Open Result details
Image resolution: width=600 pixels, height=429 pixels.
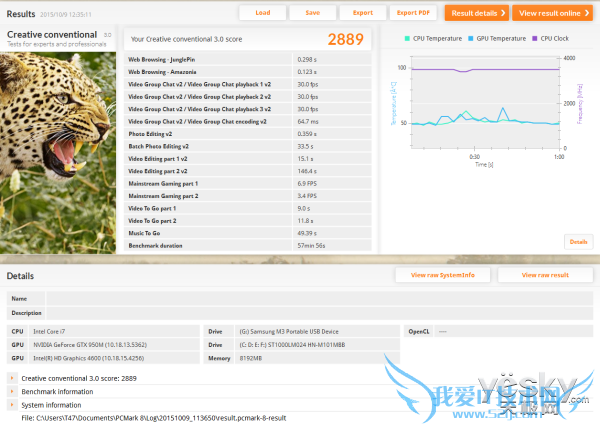(477, 13)
